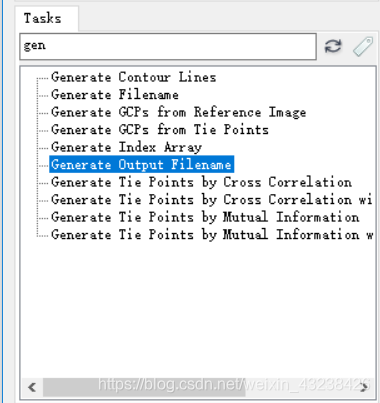Select Generate Filename task
The height and width of the screenshot is (403, 380).
(115, 95)
